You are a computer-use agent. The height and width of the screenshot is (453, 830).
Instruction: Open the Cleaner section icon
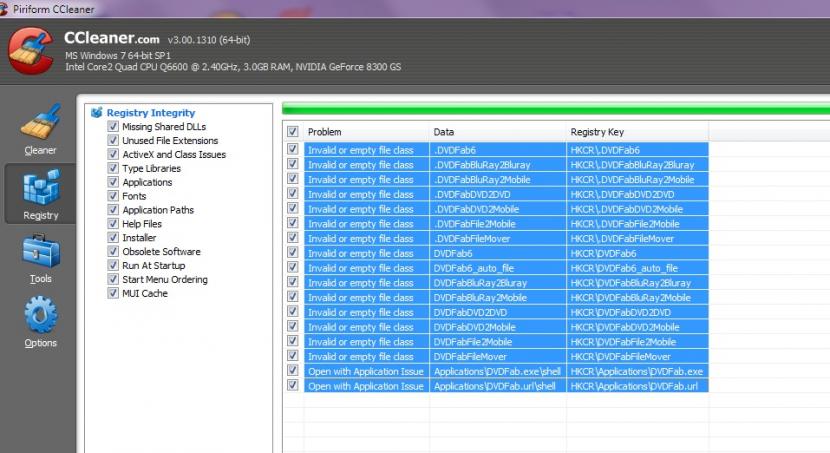(41, 123)
